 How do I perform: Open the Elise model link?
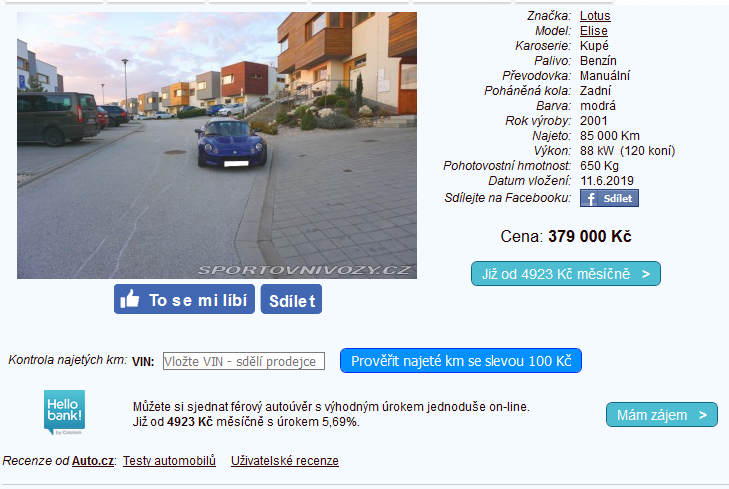point(594,31)
